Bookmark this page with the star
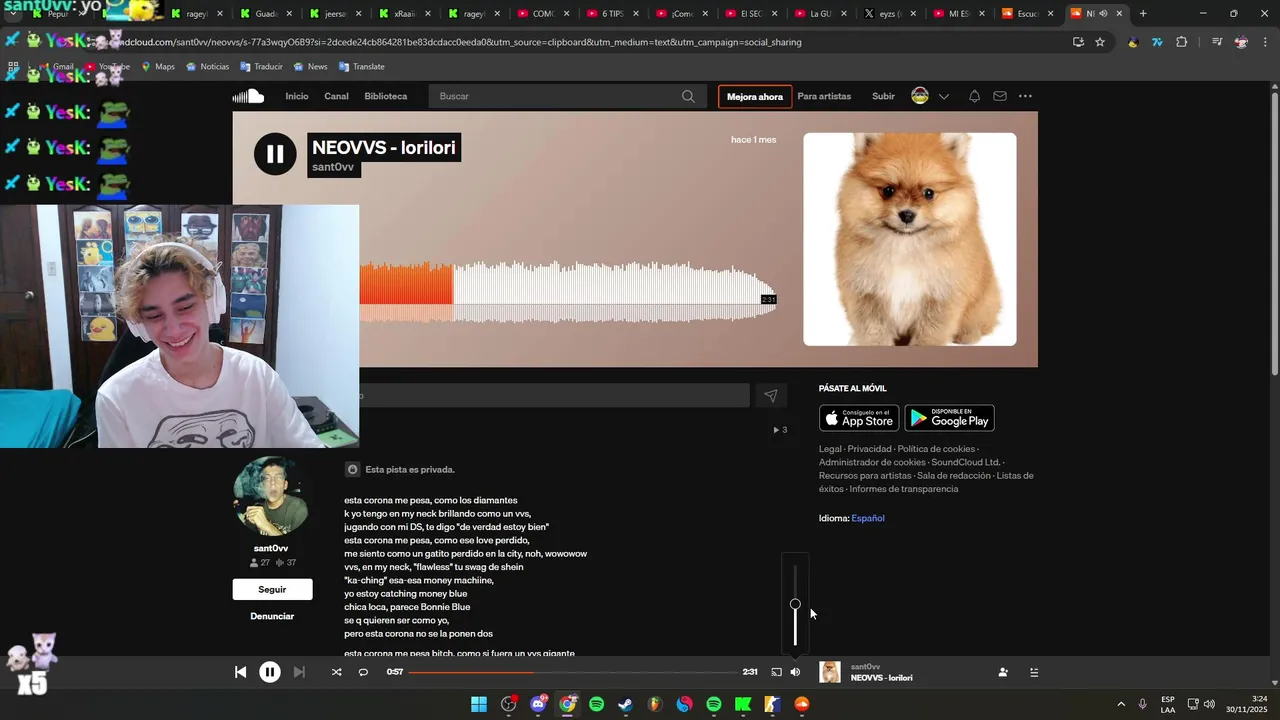The width and height of the screenshot is (1280, 720). click(1100, 42)
